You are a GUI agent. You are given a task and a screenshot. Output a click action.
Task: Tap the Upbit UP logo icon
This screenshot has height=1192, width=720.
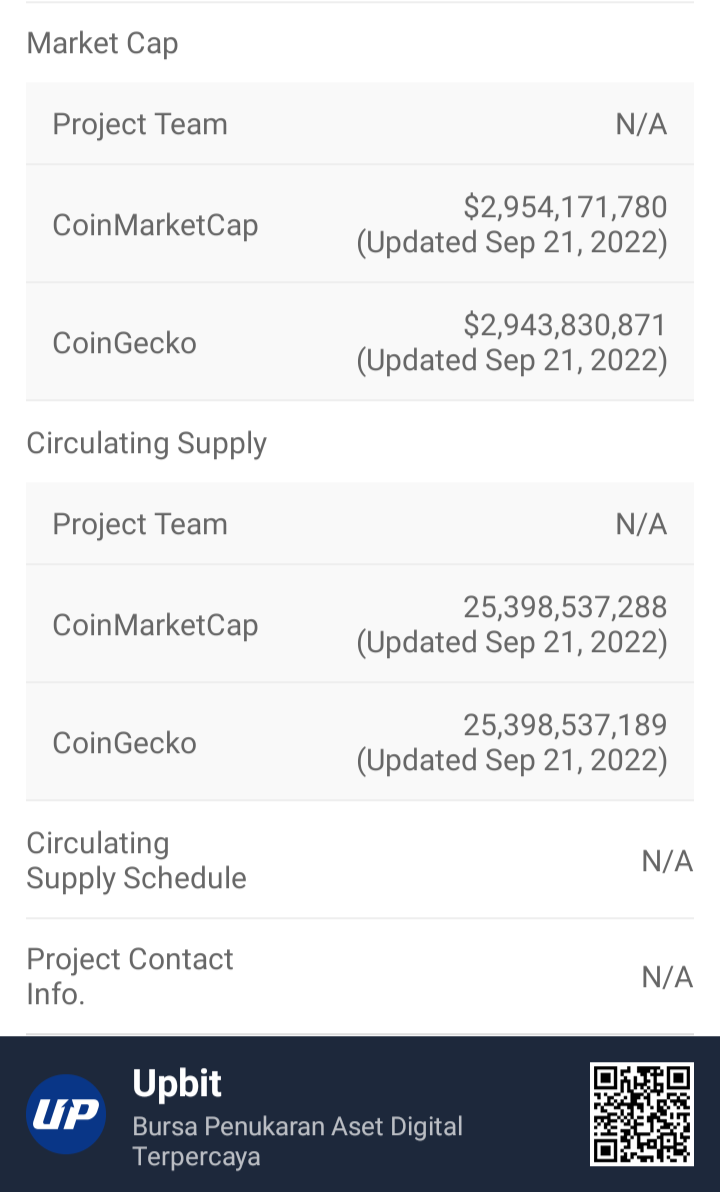pyautogui.click(x=66, y=1114)
